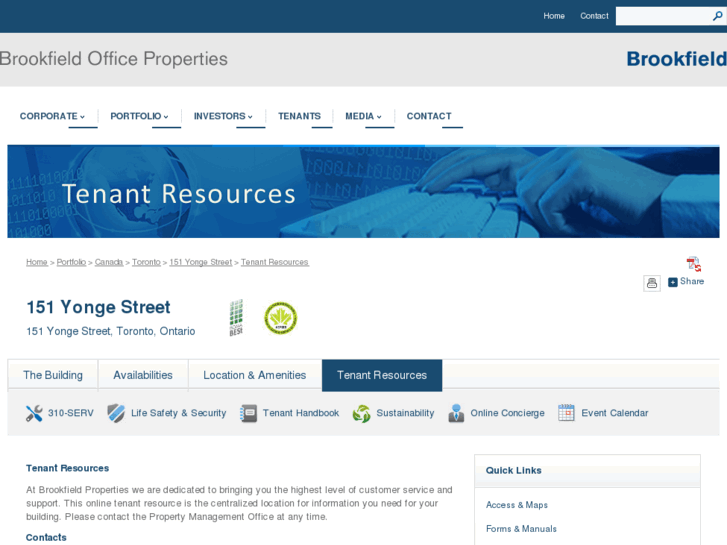
Task: Click the Brookfield Office Properties title
Action: [x=114, y=59]
